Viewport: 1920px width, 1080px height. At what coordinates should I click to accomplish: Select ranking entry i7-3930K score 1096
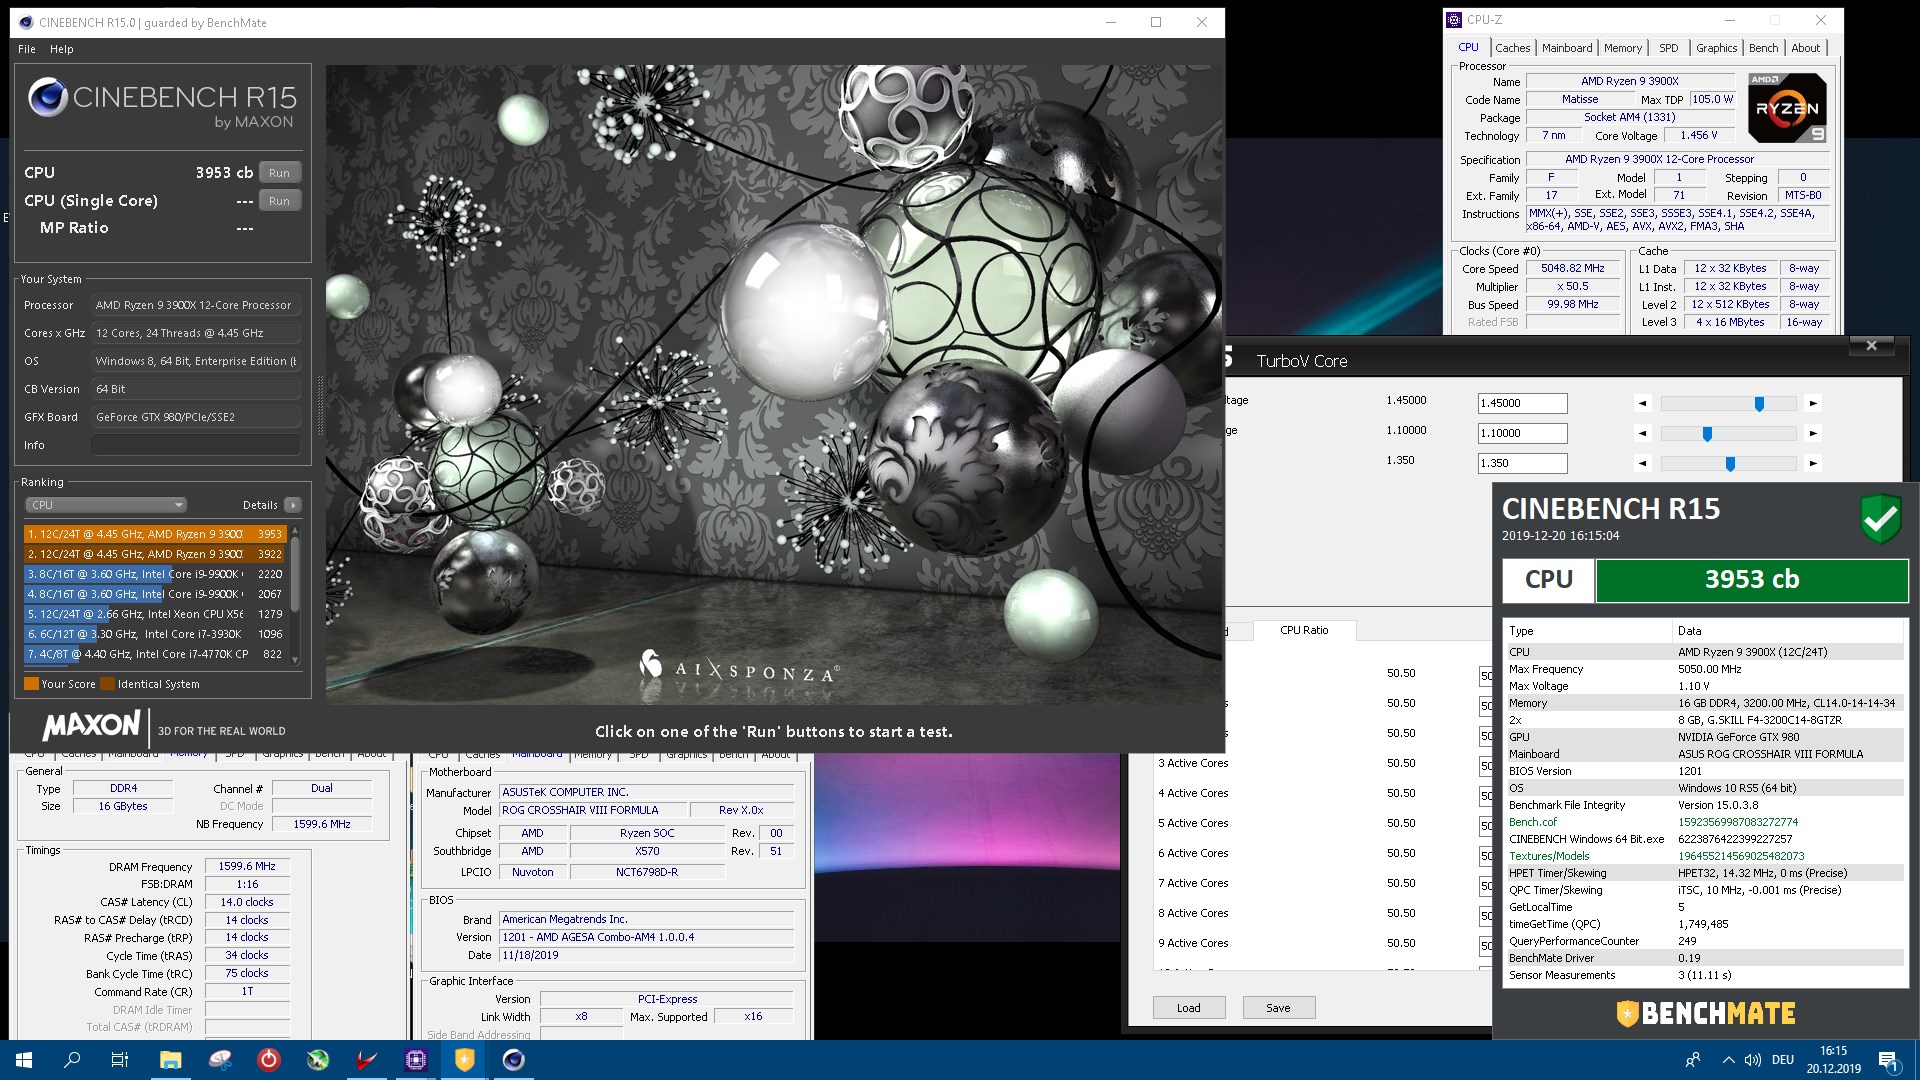(x=155, y=634)
